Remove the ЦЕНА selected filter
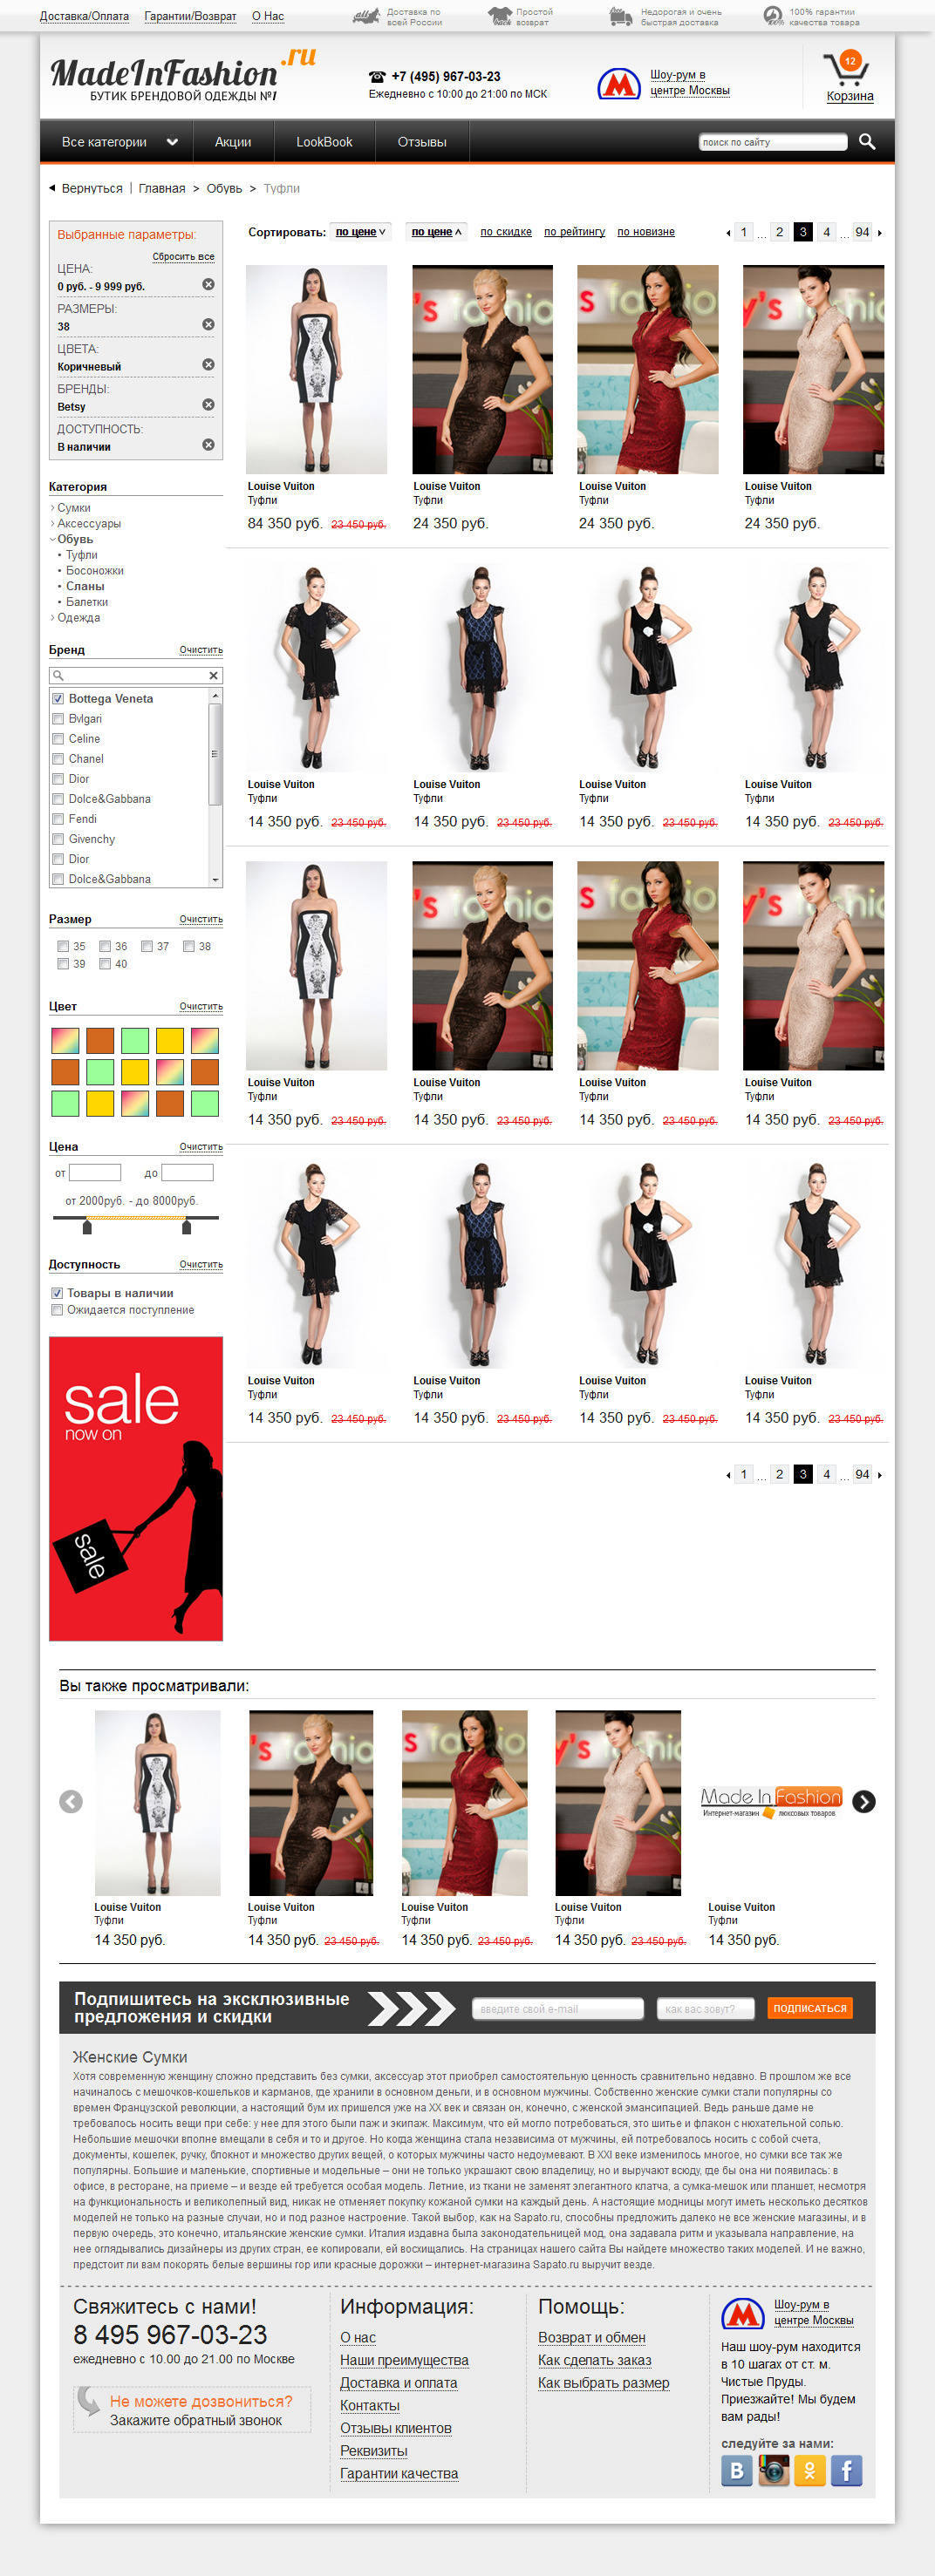Screen dimensions: 935x2576 pyautogui.click(x=208, y=284)
